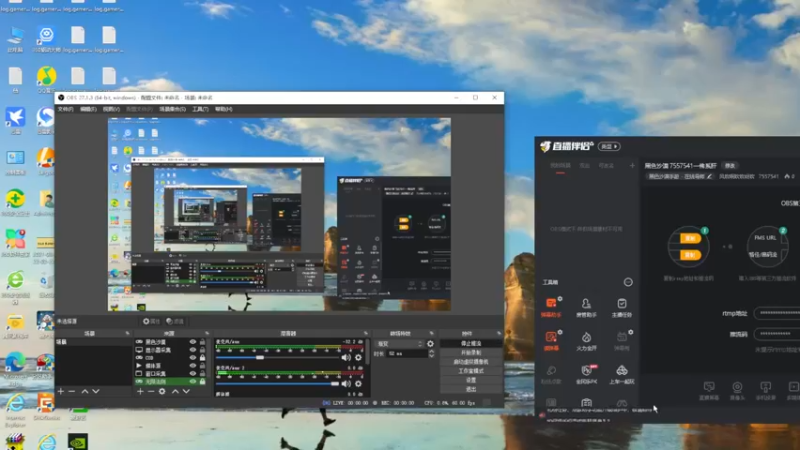The width and height of the screenshot is (800, 450).
Task: Open 弹幕助手 tool in 直播伴侣 toolbox
Action: [551, 308]
